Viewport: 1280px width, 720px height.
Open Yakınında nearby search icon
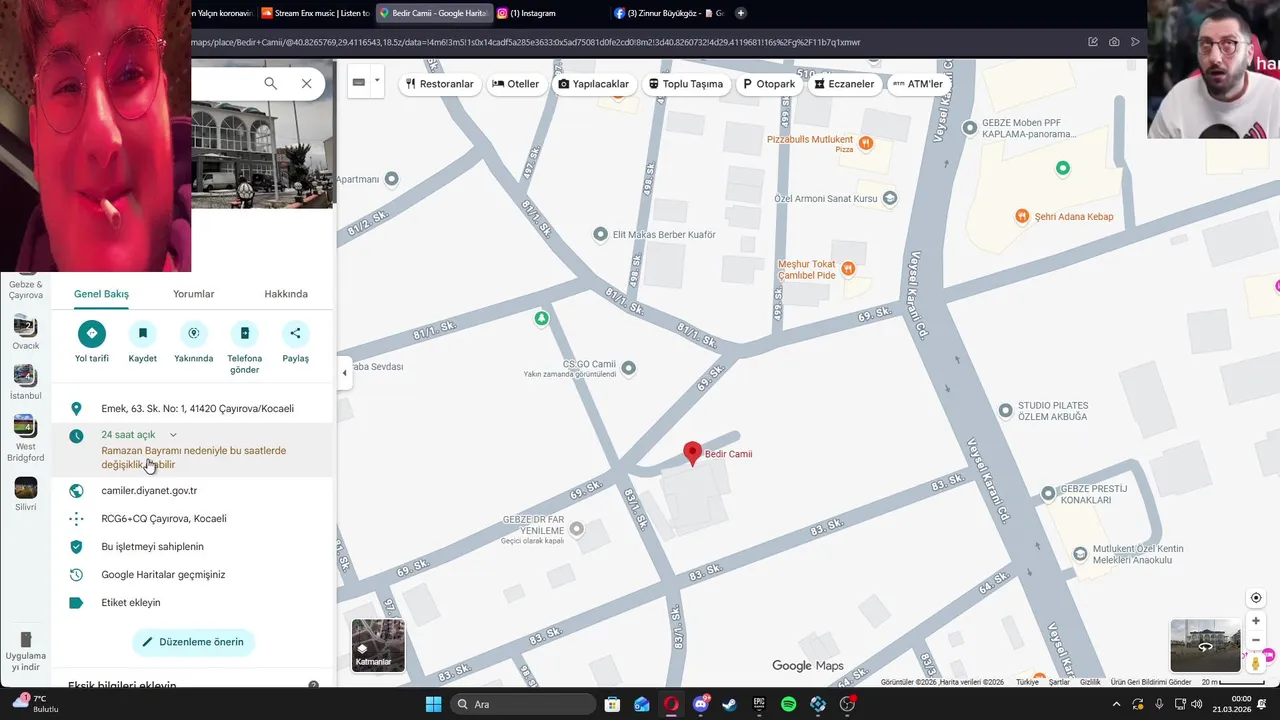click(194, 333)
